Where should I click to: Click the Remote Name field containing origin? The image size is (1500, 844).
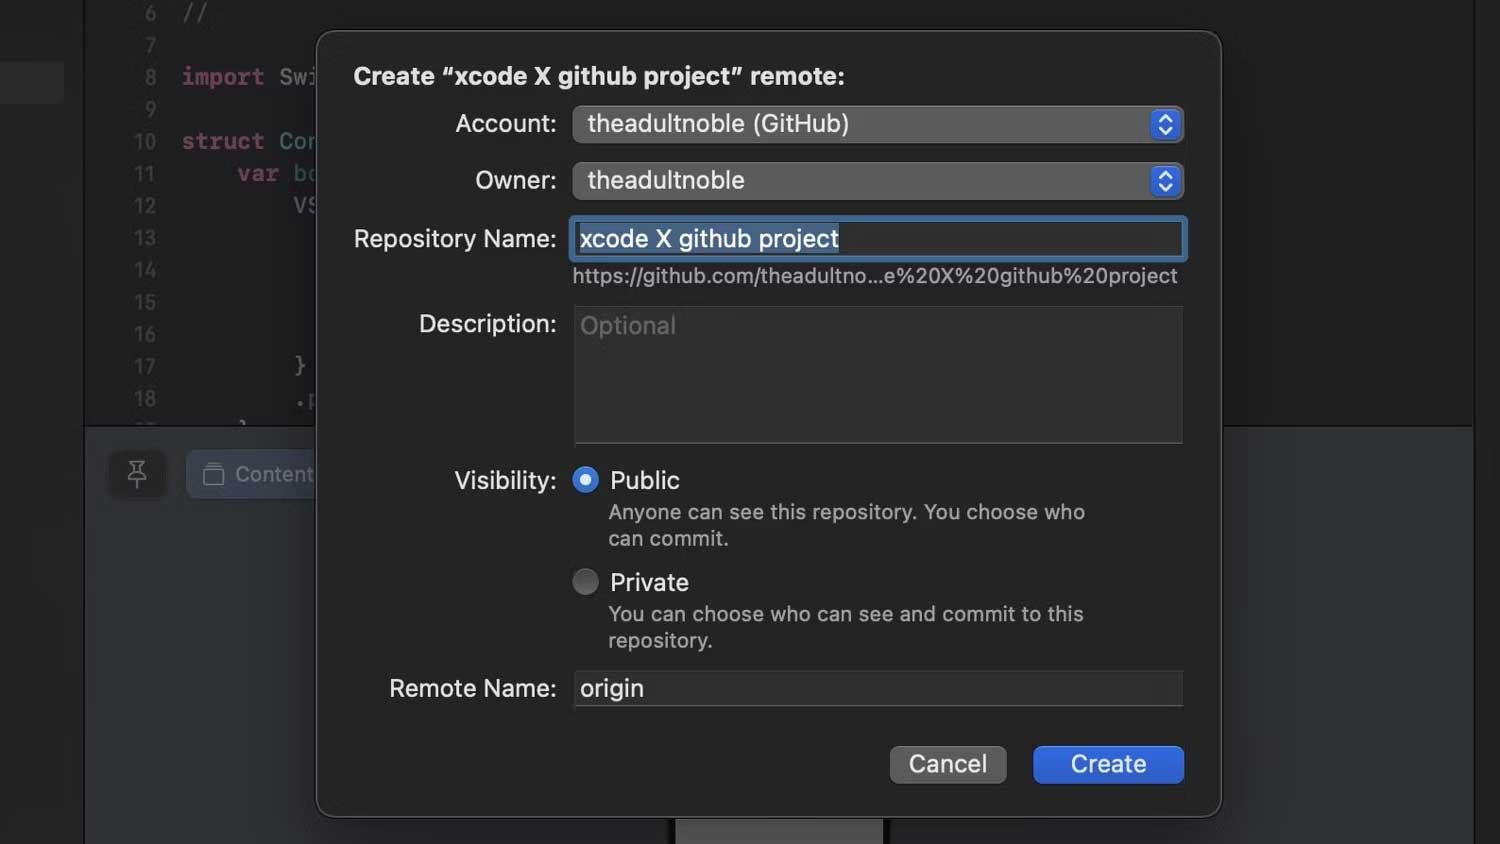[878, 689]
